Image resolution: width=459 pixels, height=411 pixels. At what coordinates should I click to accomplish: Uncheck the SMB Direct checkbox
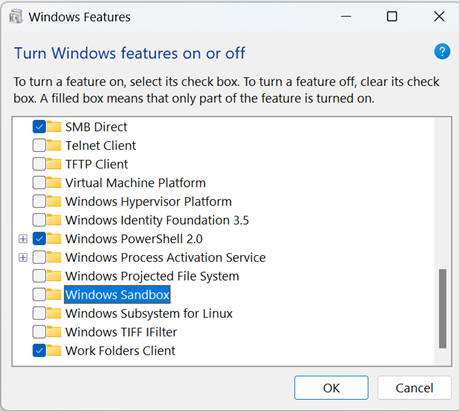39,127
